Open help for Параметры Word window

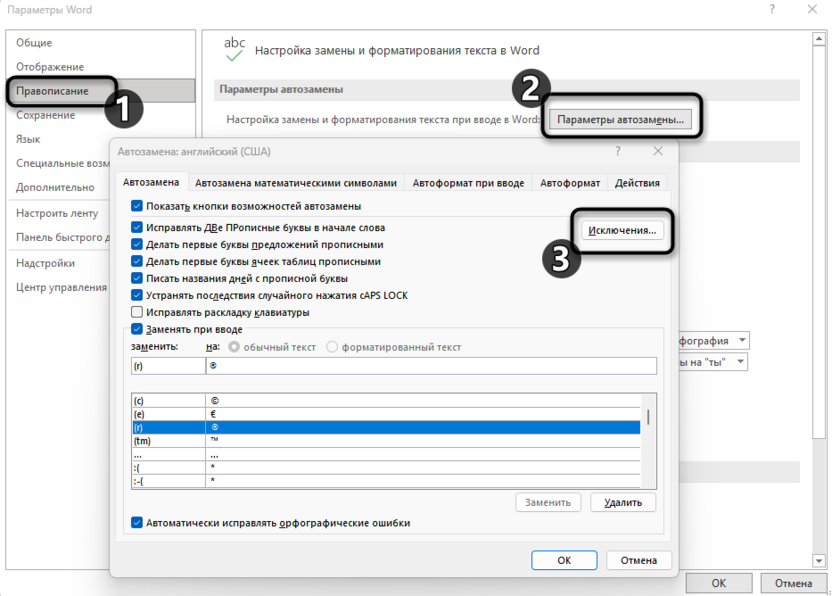772,9
